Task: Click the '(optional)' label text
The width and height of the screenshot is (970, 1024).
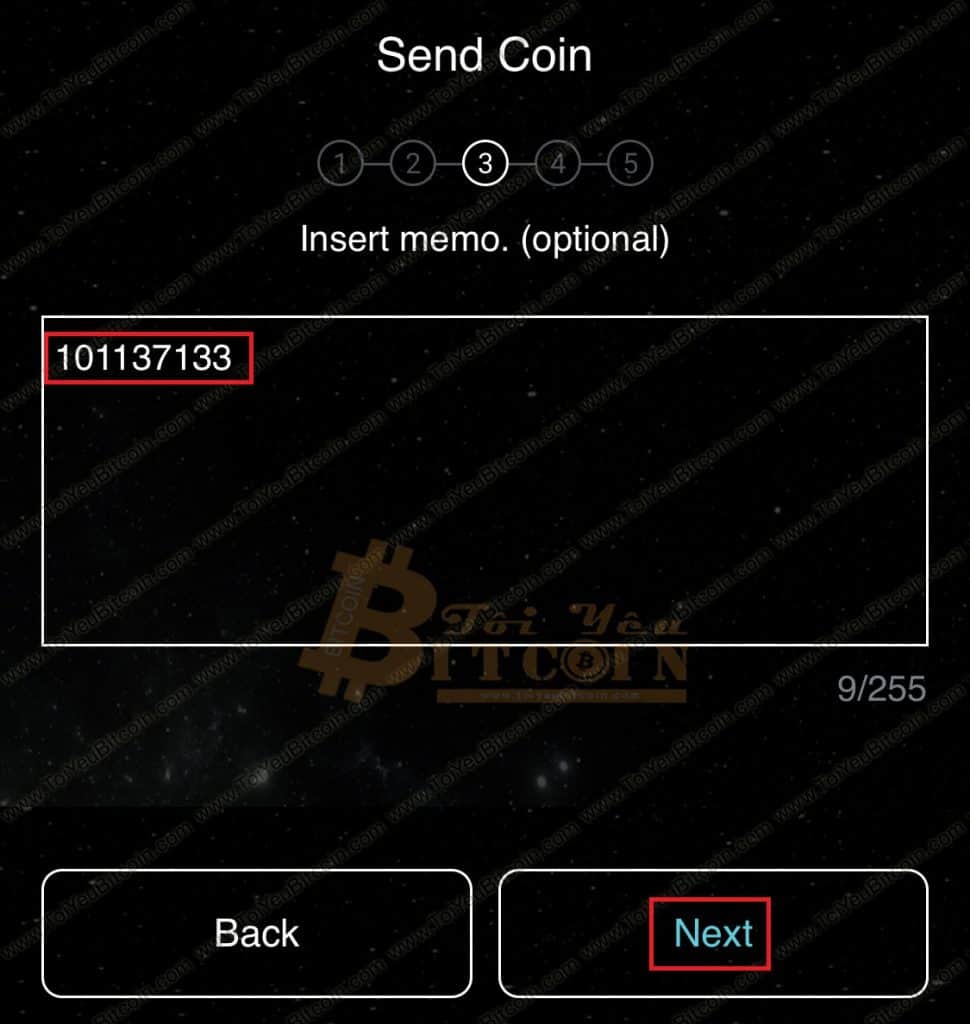Action: pyautogui.click(x=595, y=240)
